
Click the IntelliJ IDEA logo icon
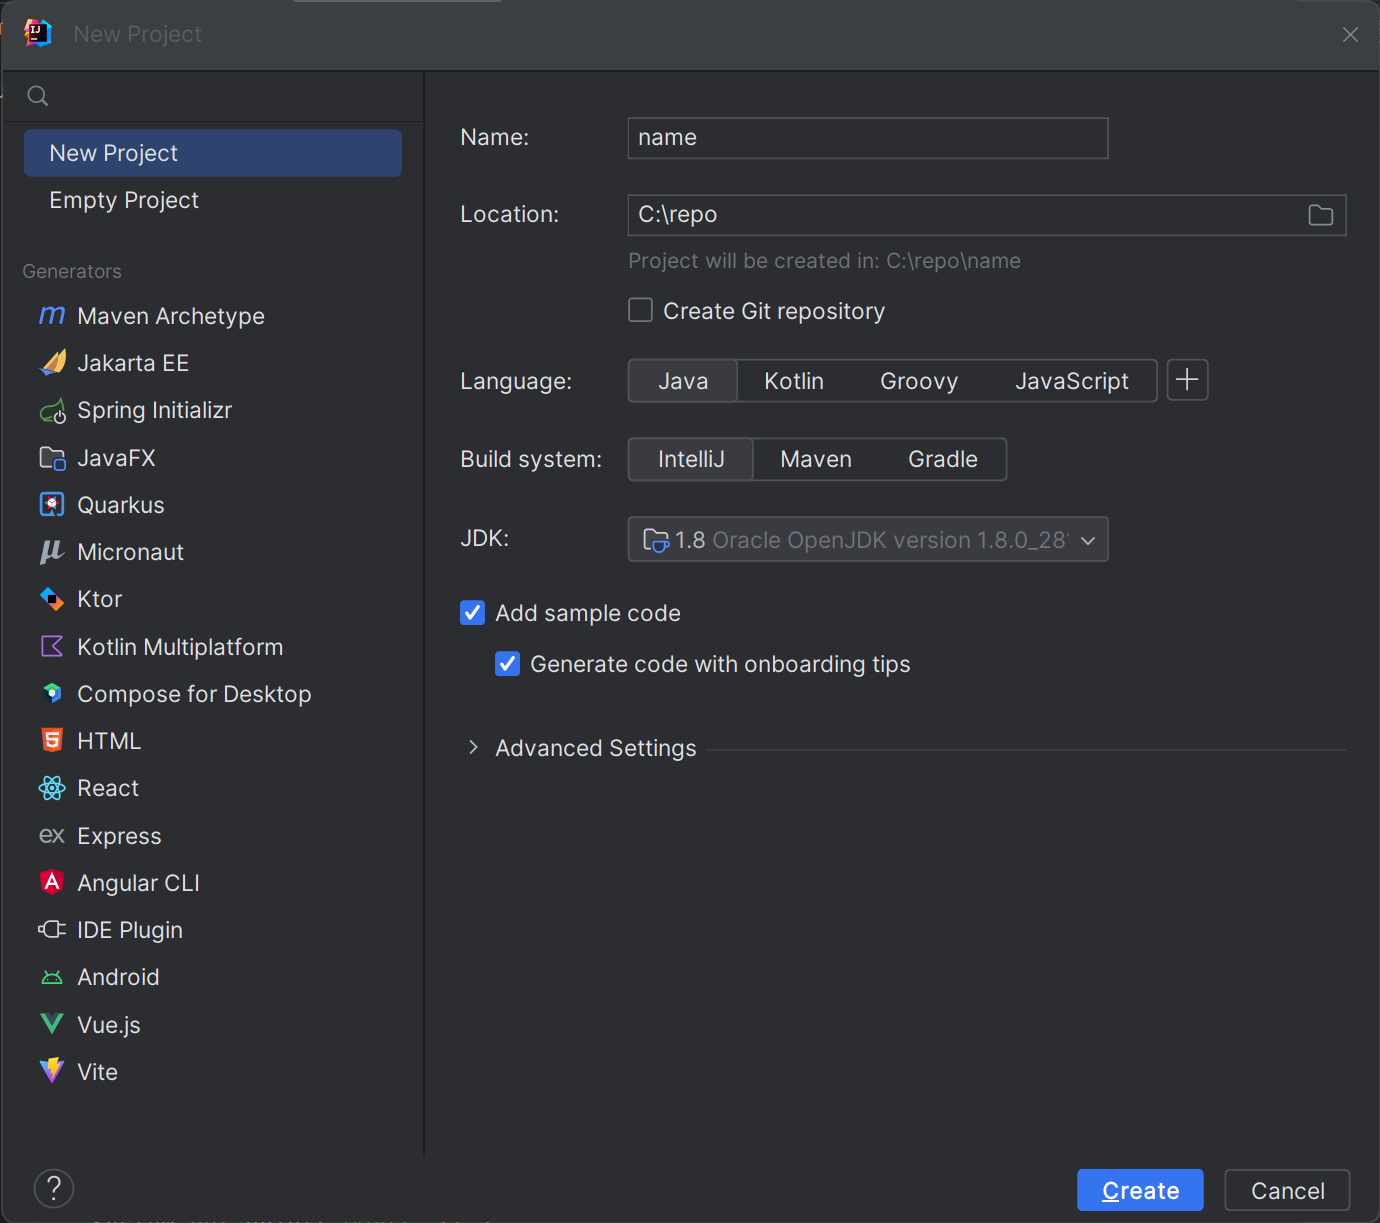[38, 33]
